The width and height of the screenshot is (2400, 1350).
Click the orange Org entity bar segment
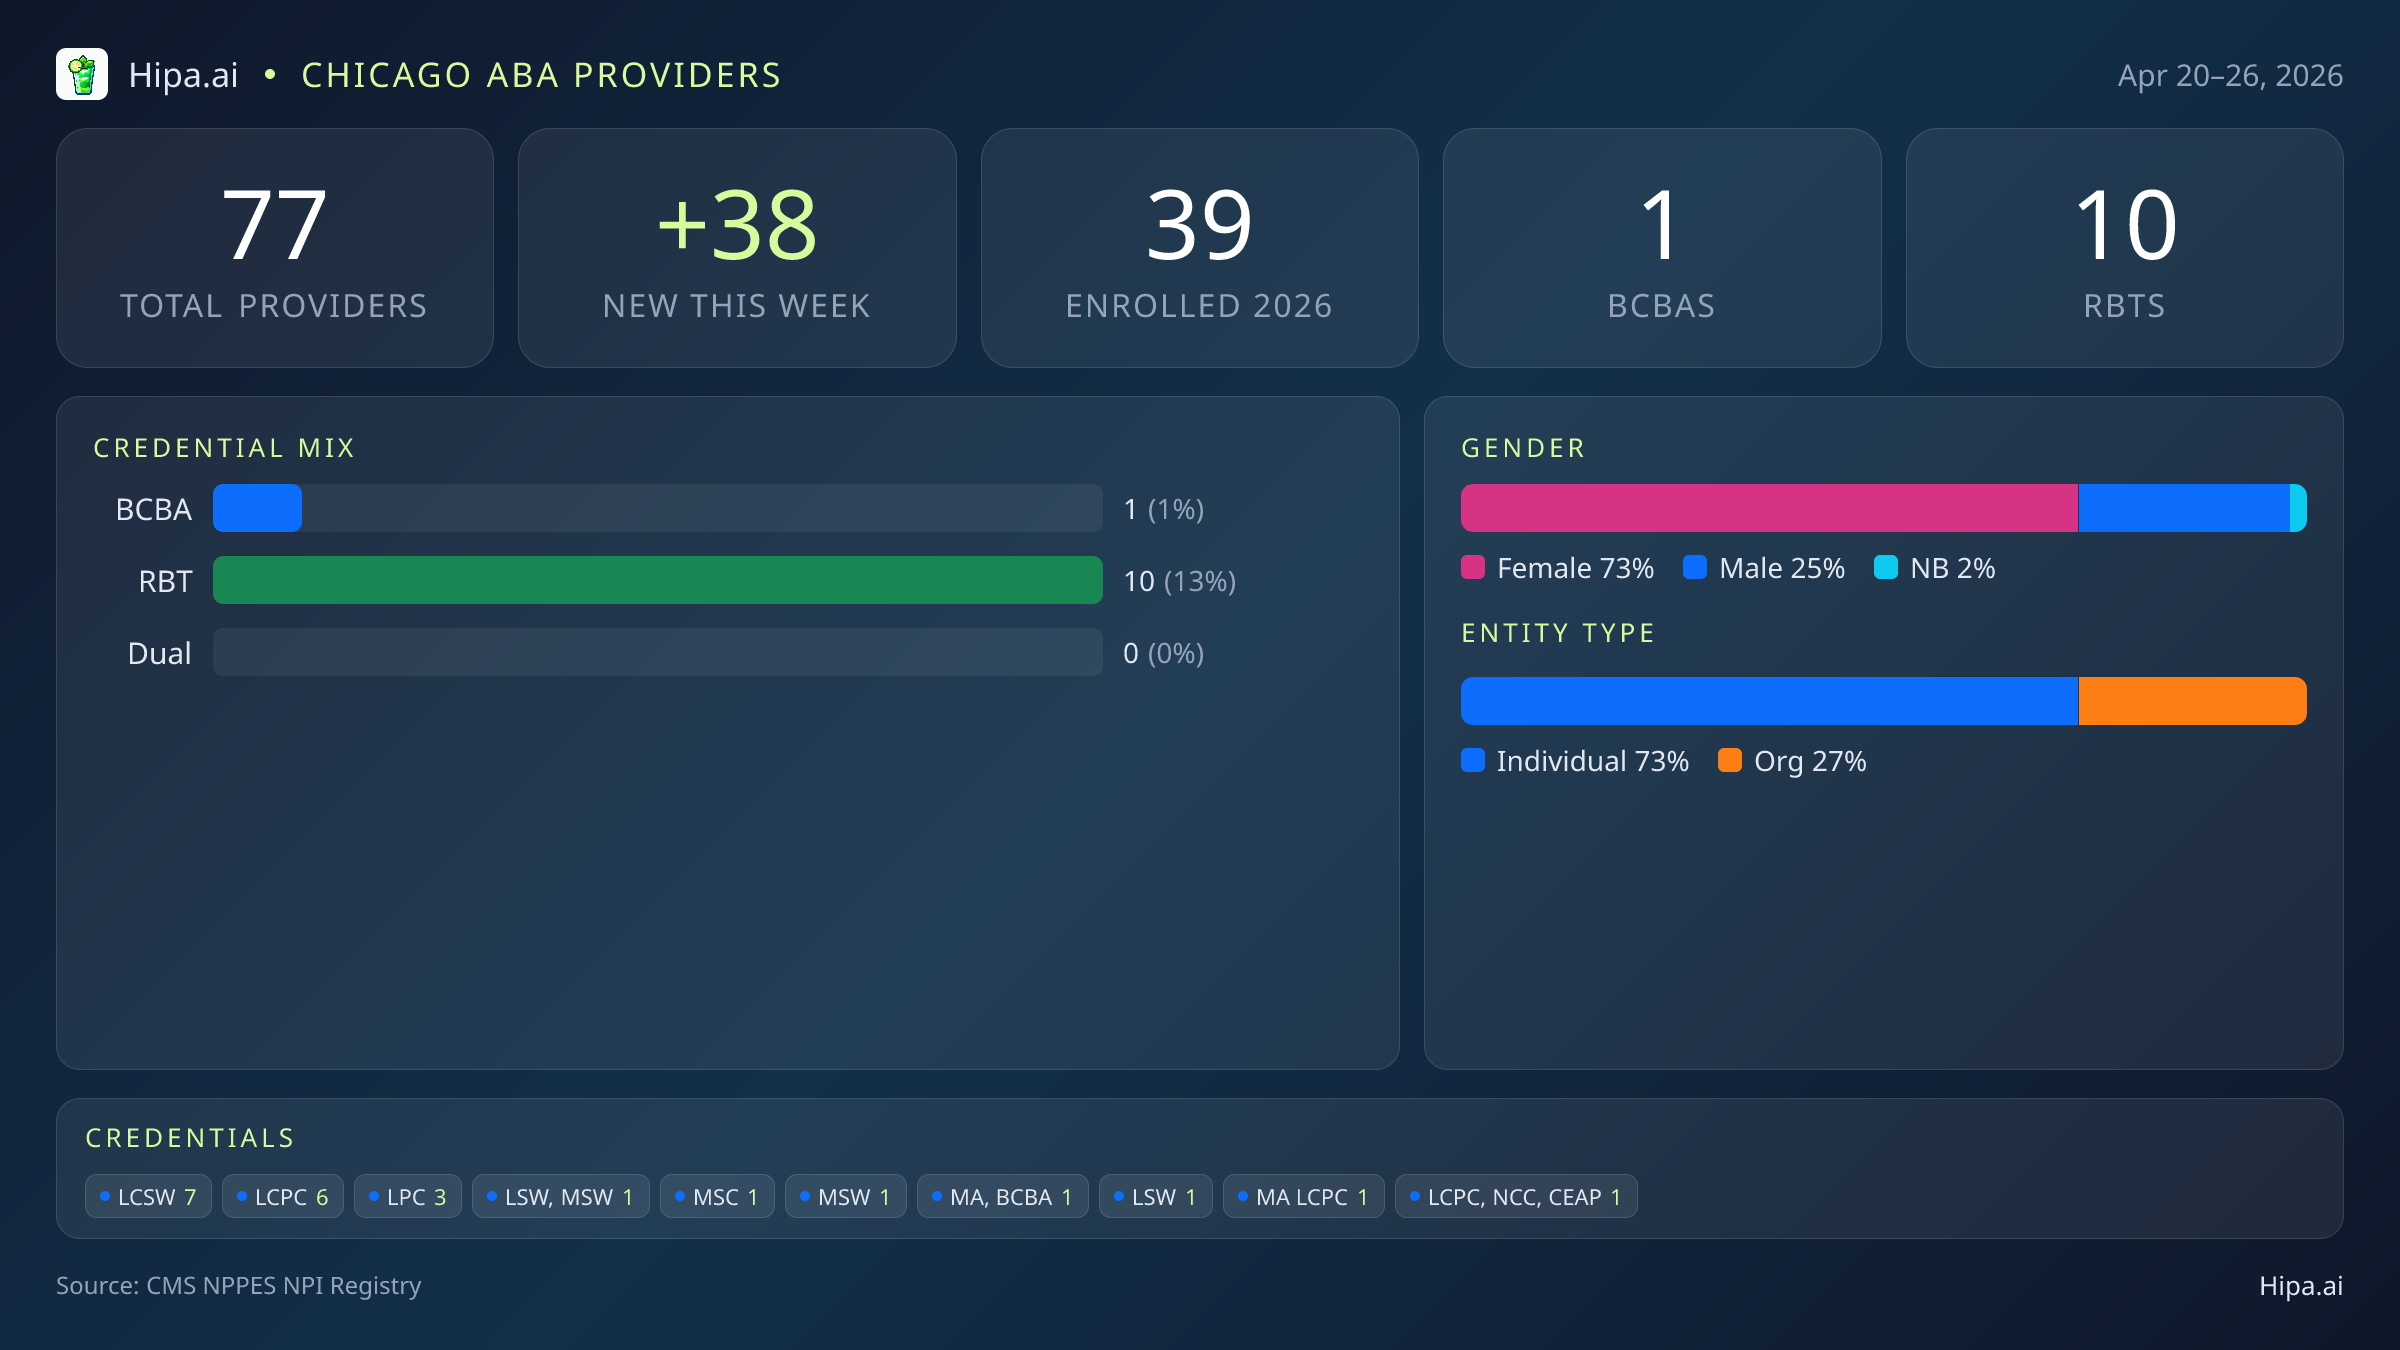pyautogui.click(x=2192, y=701)
